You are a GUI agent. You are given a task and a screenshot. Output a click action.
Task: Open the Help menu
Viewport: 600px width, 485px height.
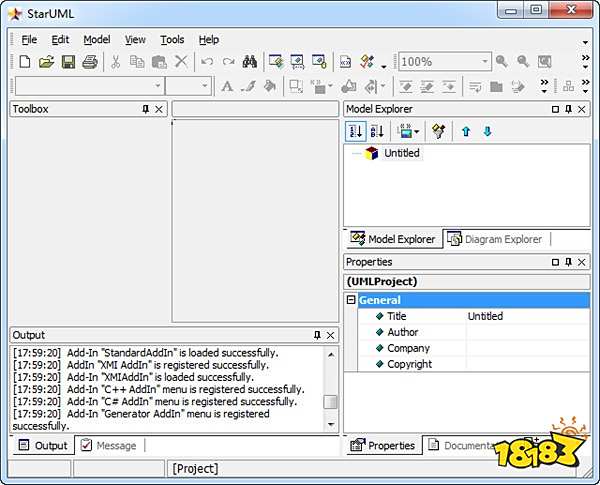[209, 40]
